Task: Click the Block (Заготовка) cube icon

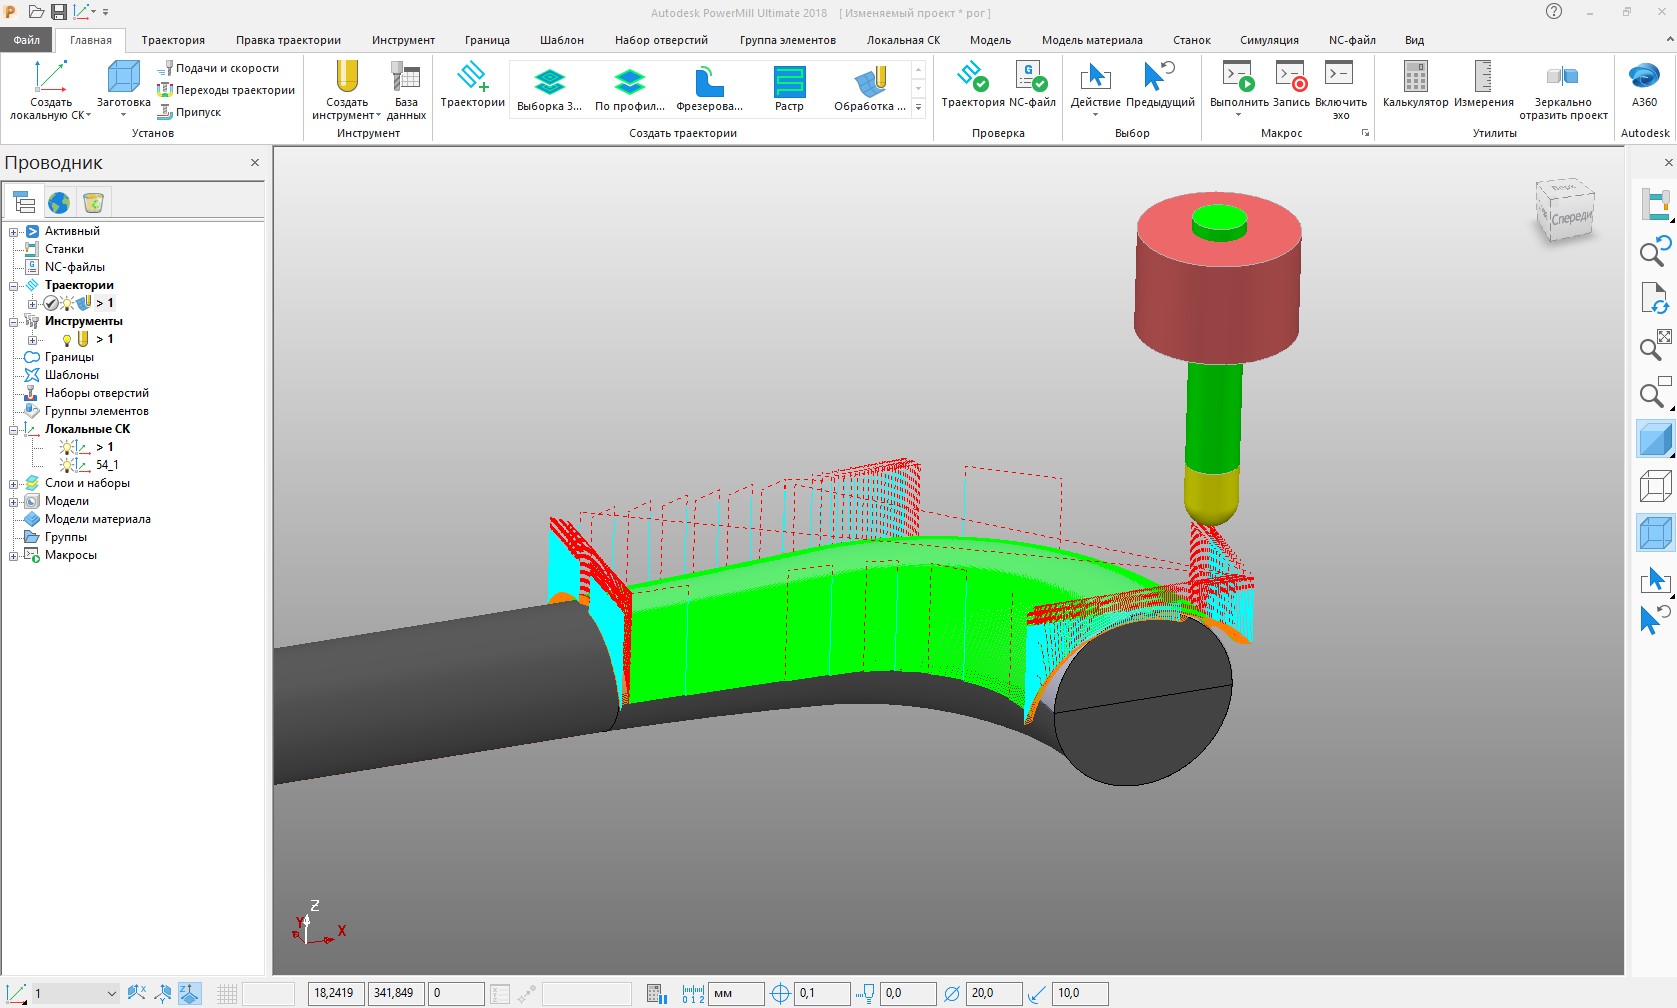Action: click(x=123, y=78)
